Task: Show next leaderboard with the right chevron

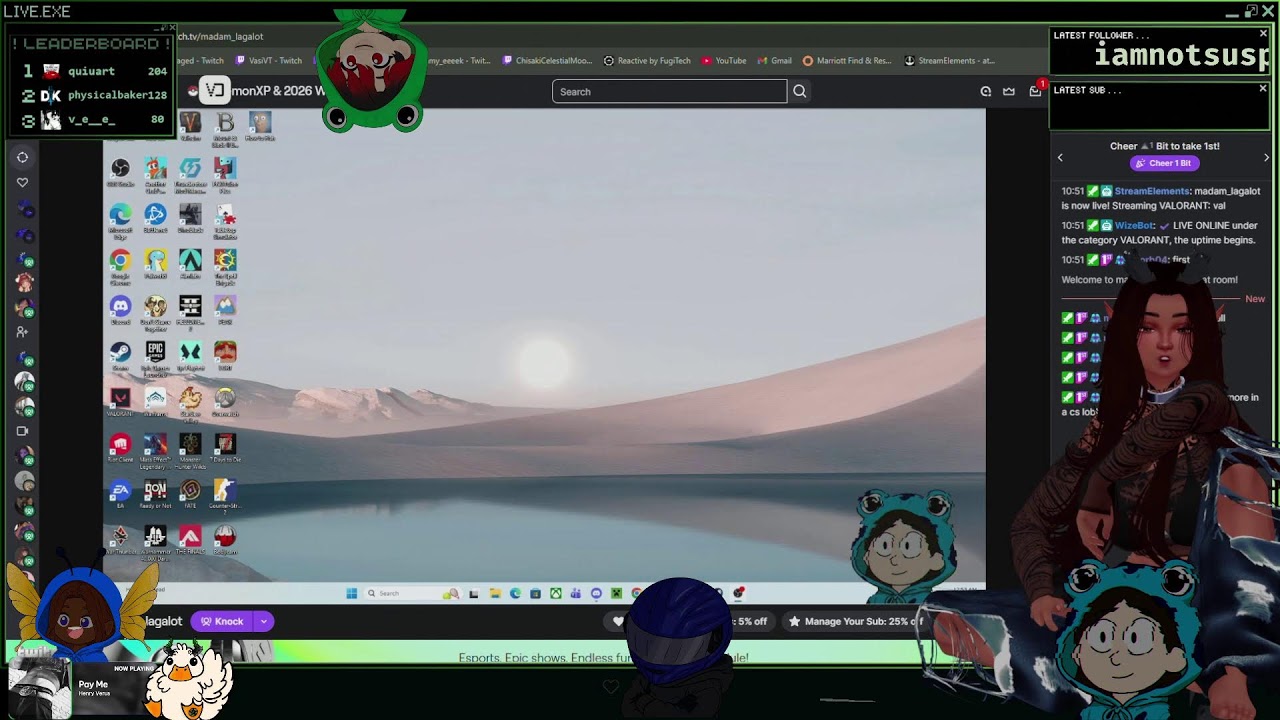Action: click(x=1266, y=157)
